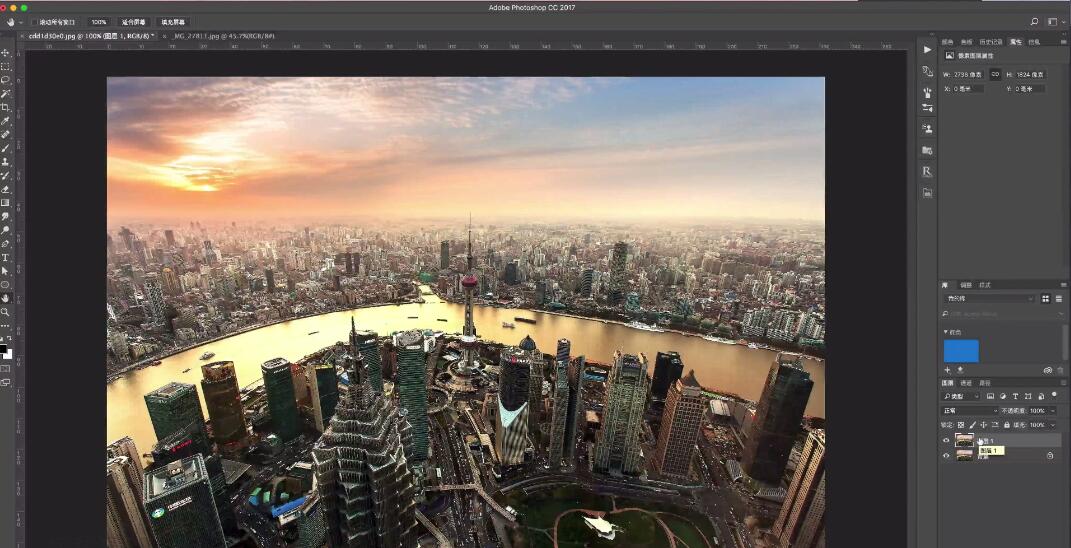
Task: Click the blue color swatch in Libraries
Action: click(x=961, y=351)
